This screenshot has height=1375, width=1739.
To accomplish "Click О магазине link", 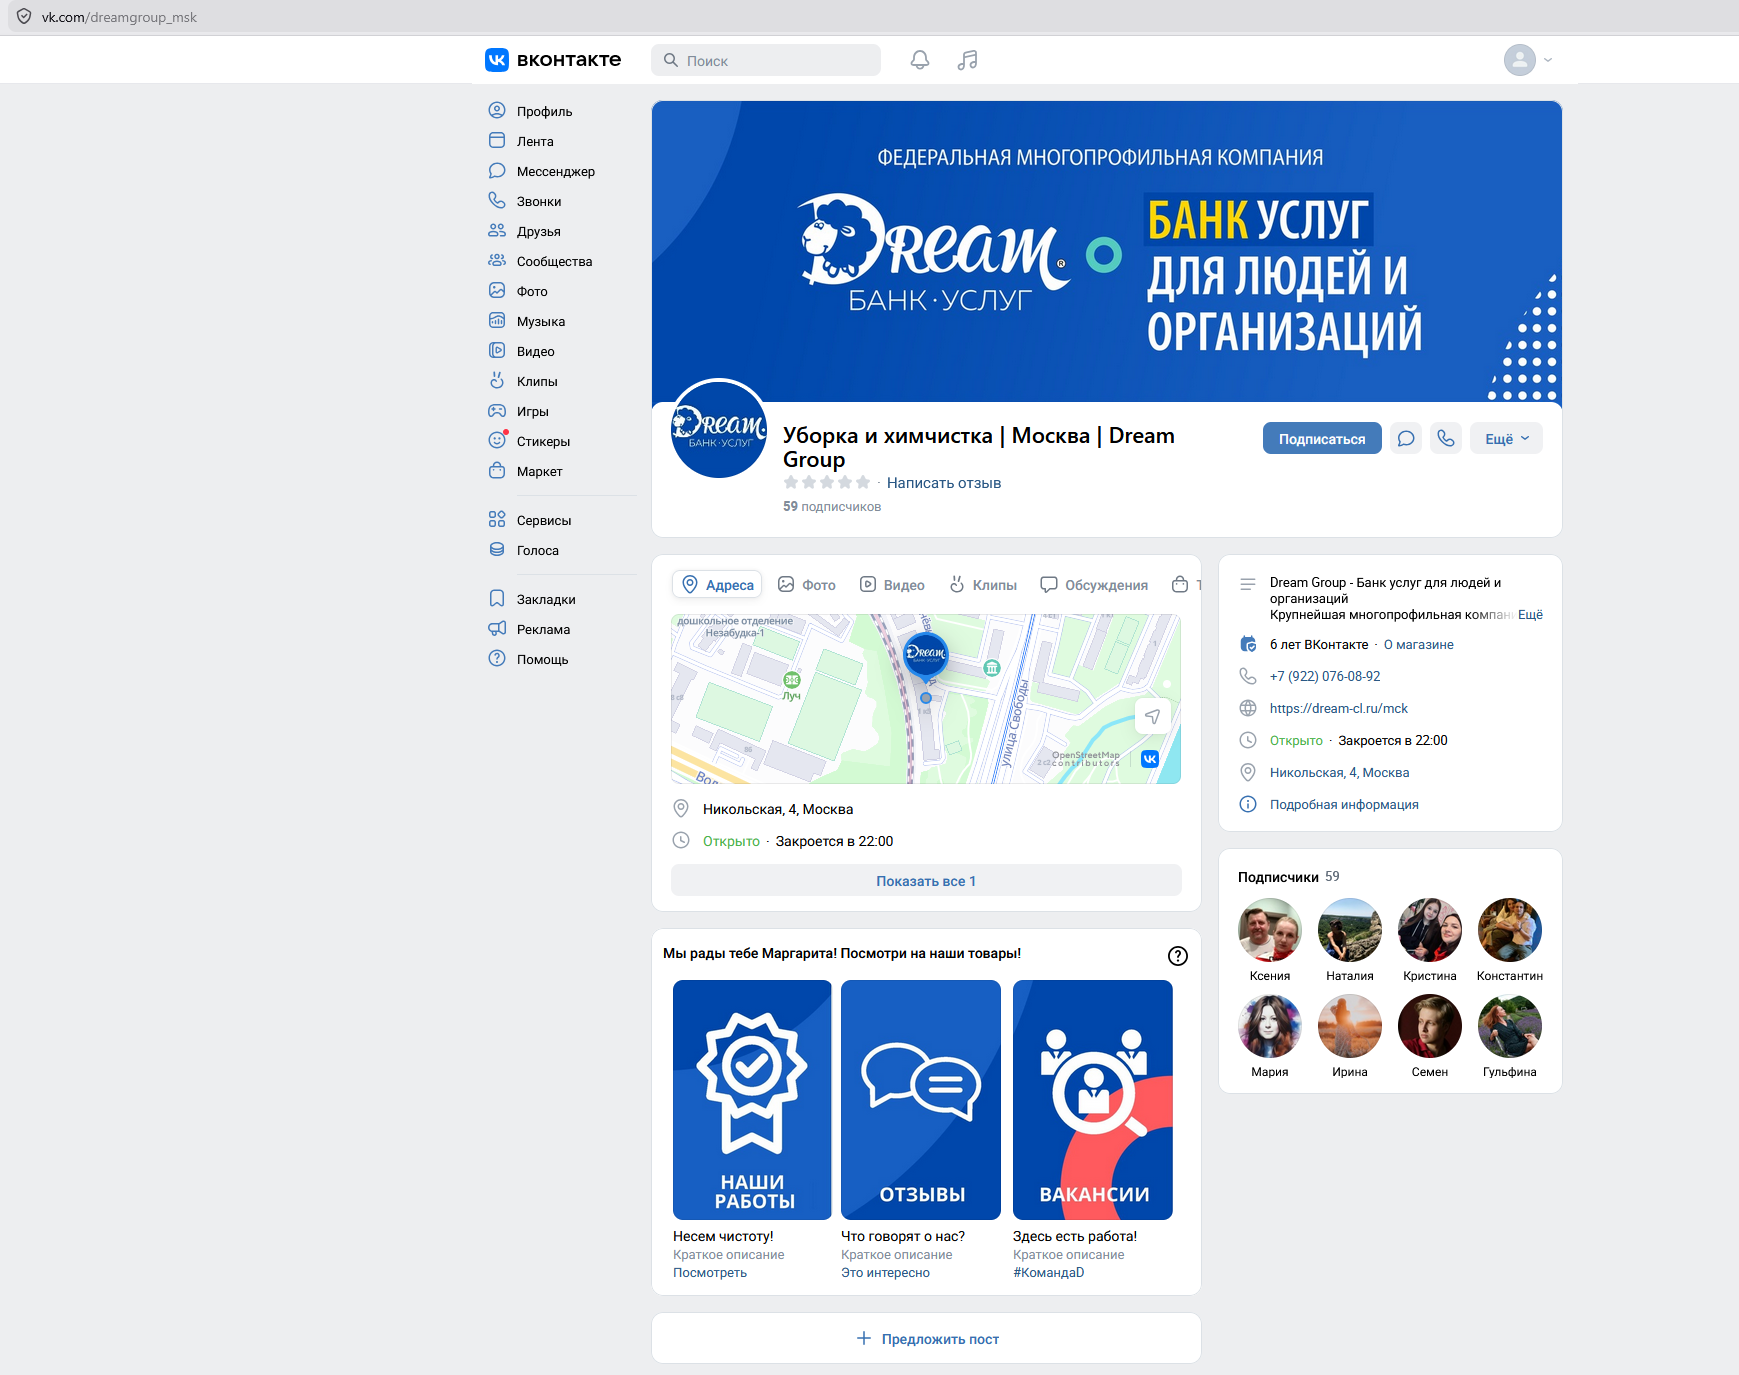I will point(1419,644).
